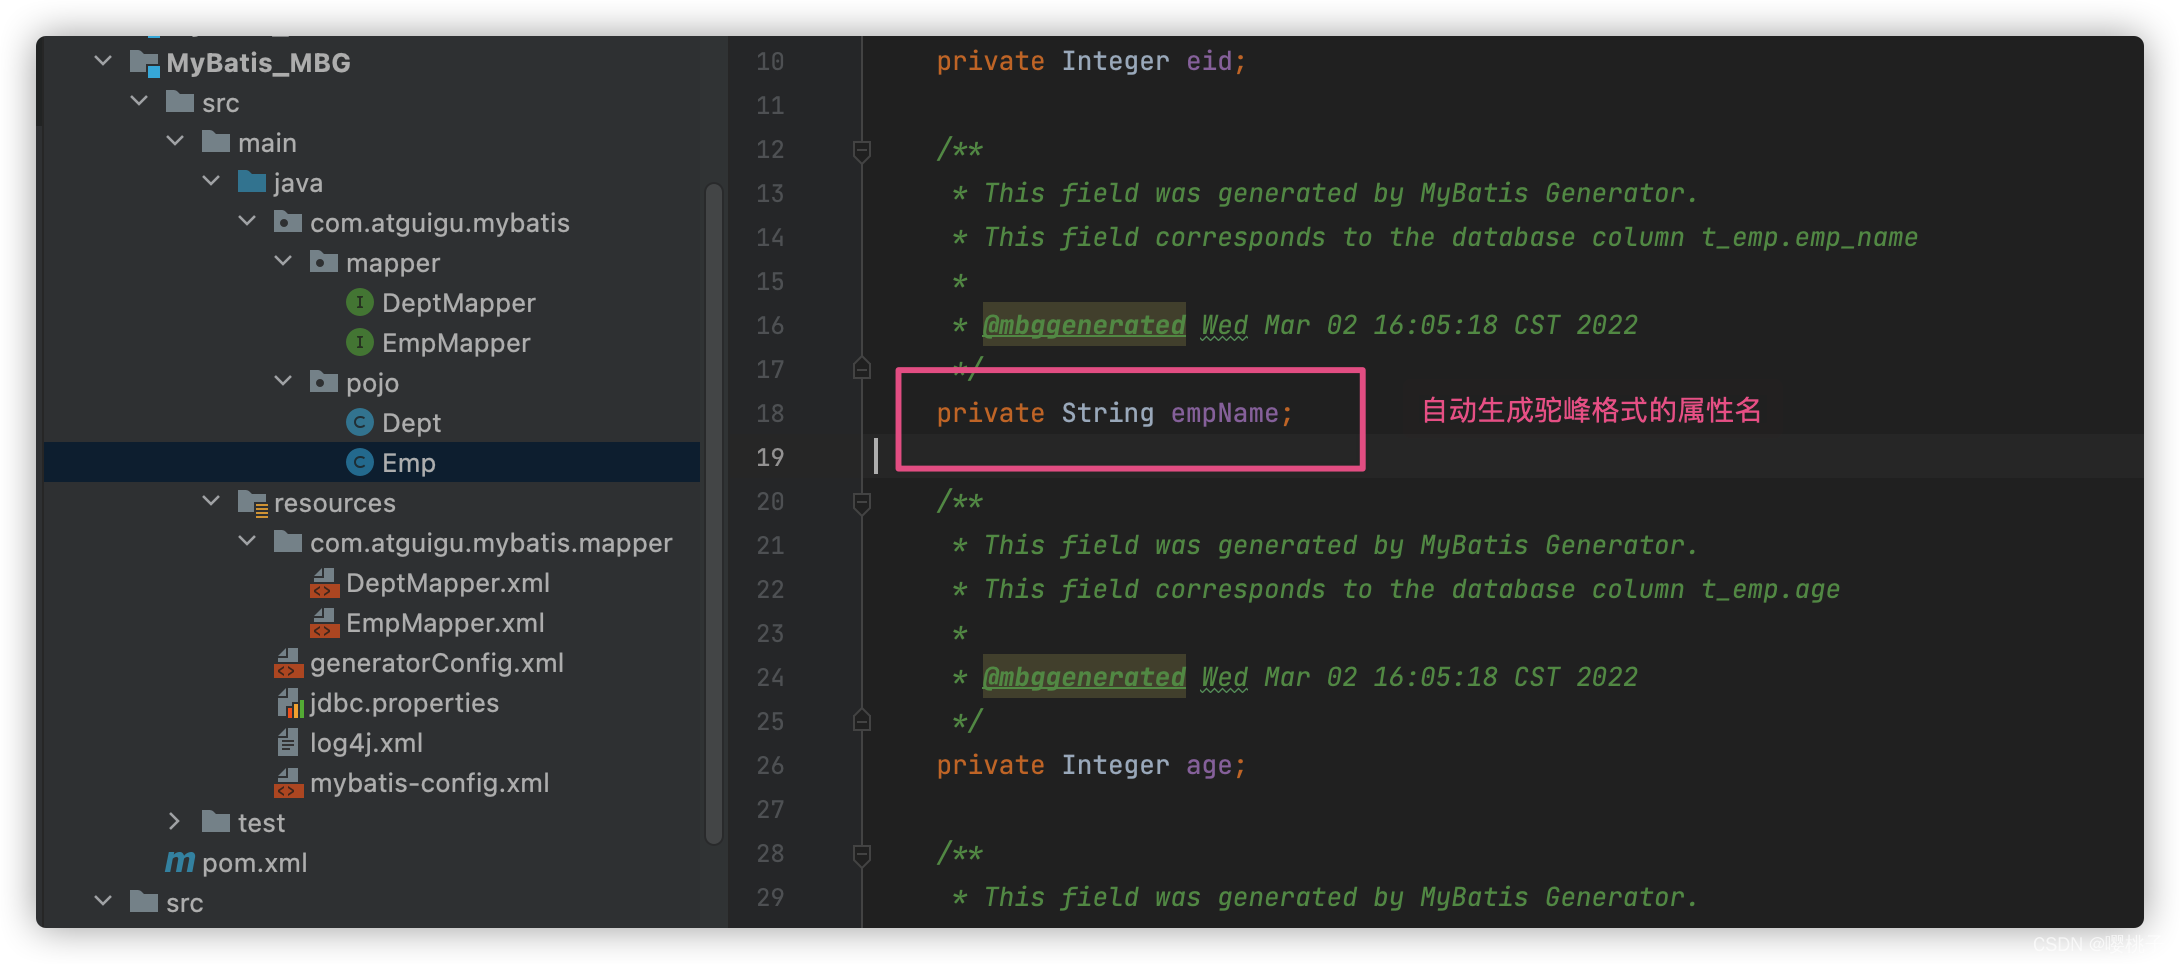Click the pom.xml Maven icon
The height and width of the screenshot is (964, 2180).
(180, 862)
